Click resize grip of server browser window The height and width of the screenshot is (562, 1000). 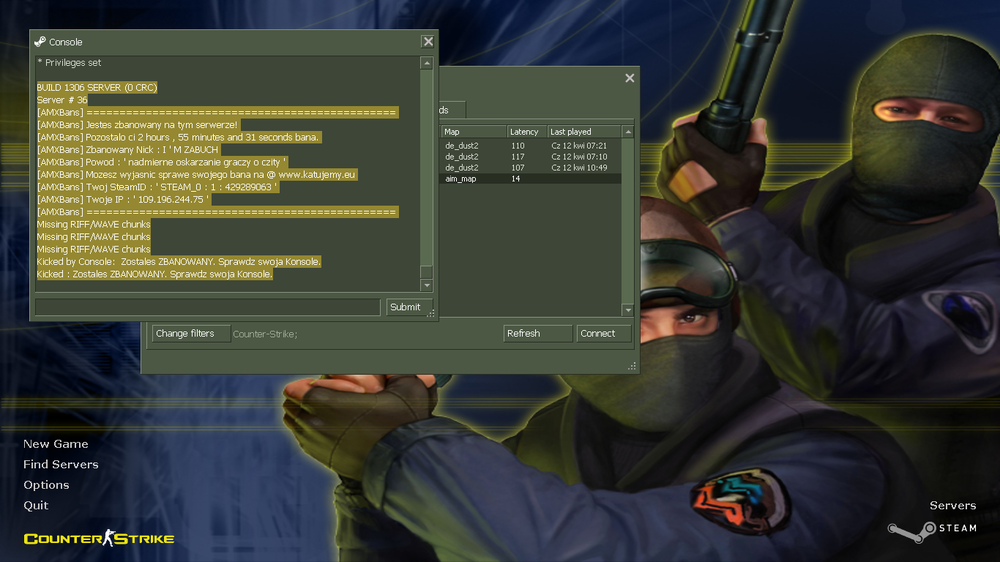(632, 366)
